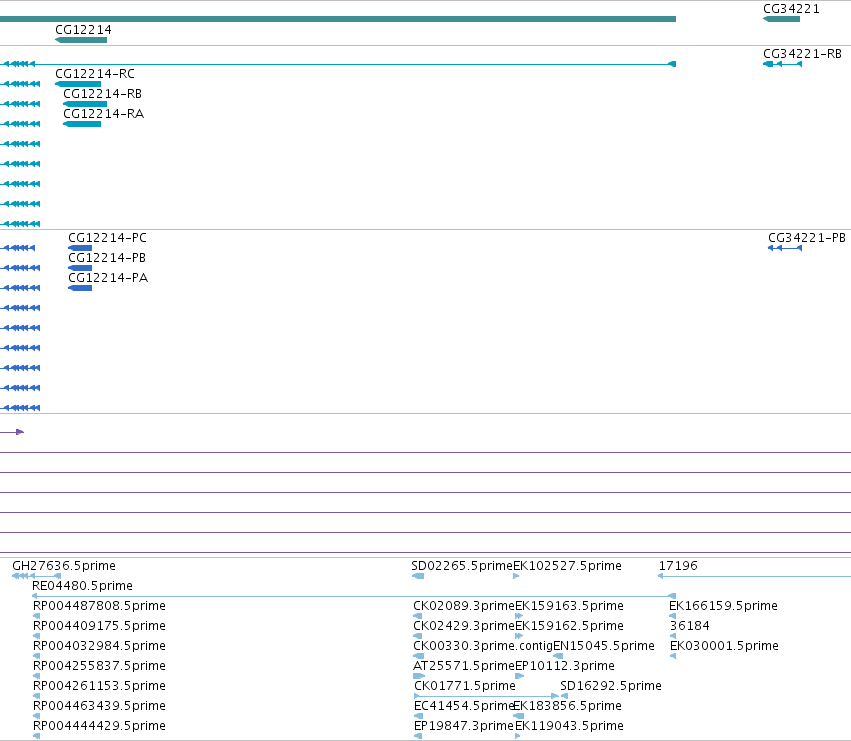
Task: Click the 17196 feature label
Action: click(678, 566)
